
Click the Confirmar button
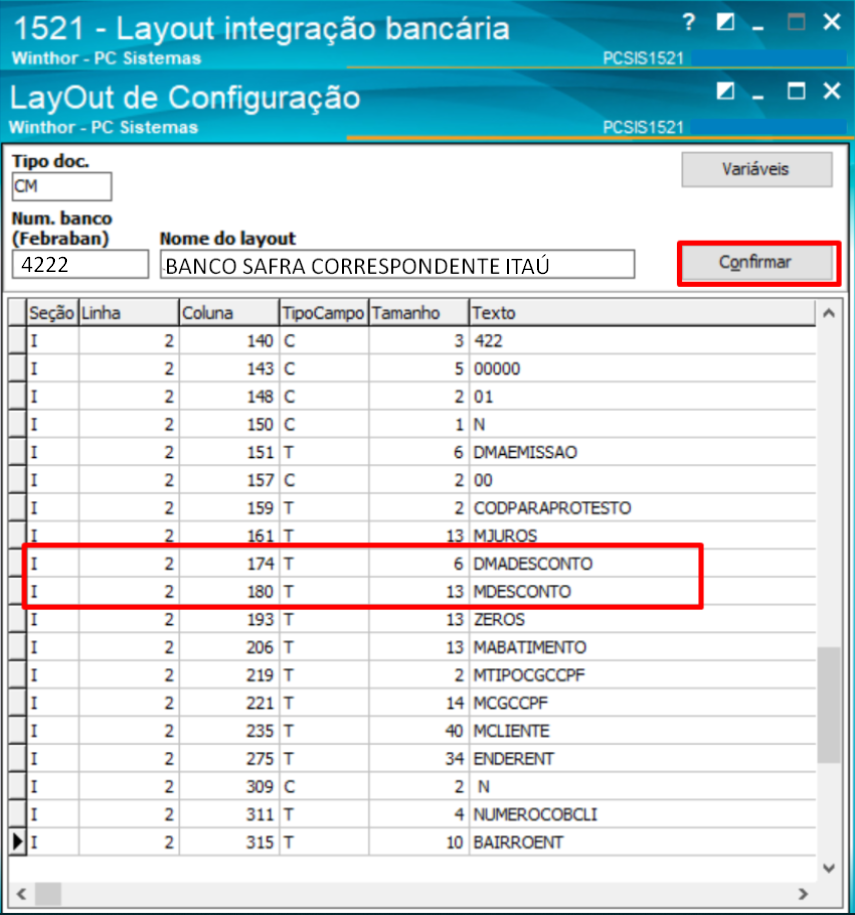[x=756, y=263]
